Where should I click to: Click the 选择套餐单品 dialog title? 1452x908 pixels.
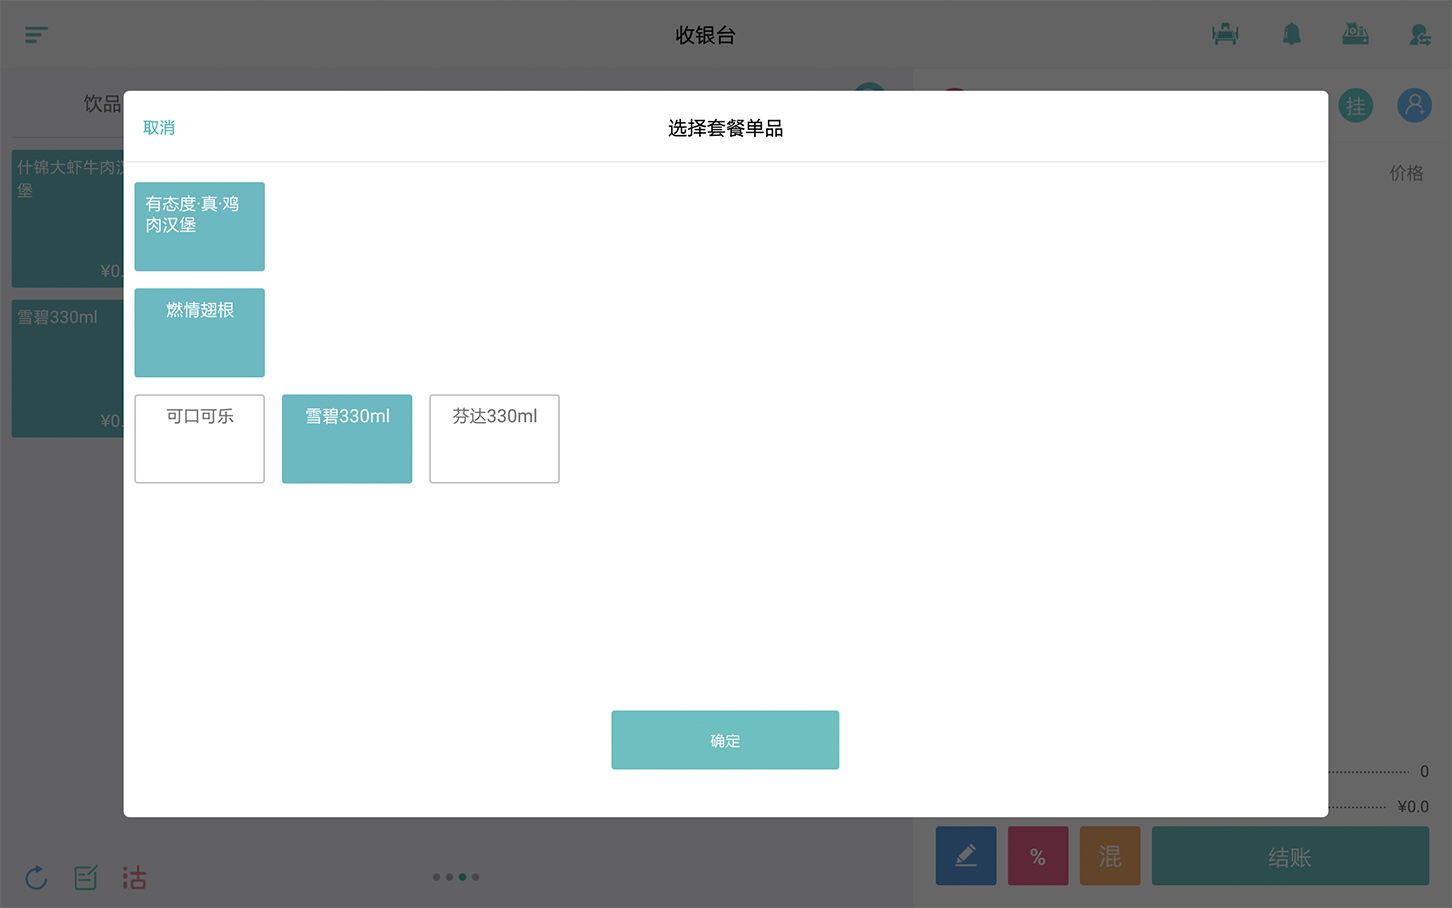tap(726, 128)
